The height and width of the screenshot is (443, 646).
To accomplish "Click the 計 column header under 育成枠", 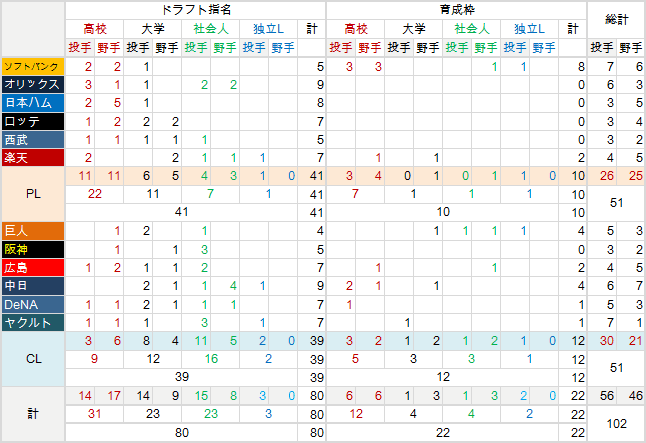I will point(573,29).
